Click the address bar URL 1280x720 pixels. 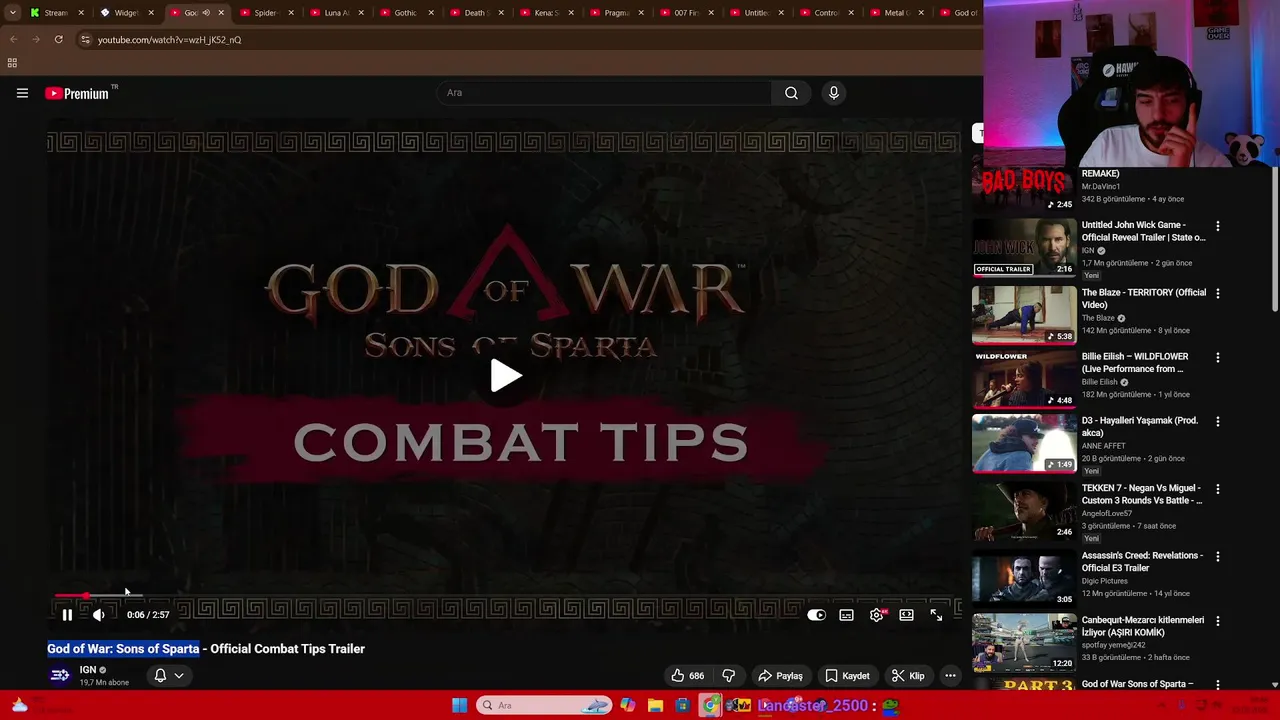pyautogui.click(x=169, y=40)
